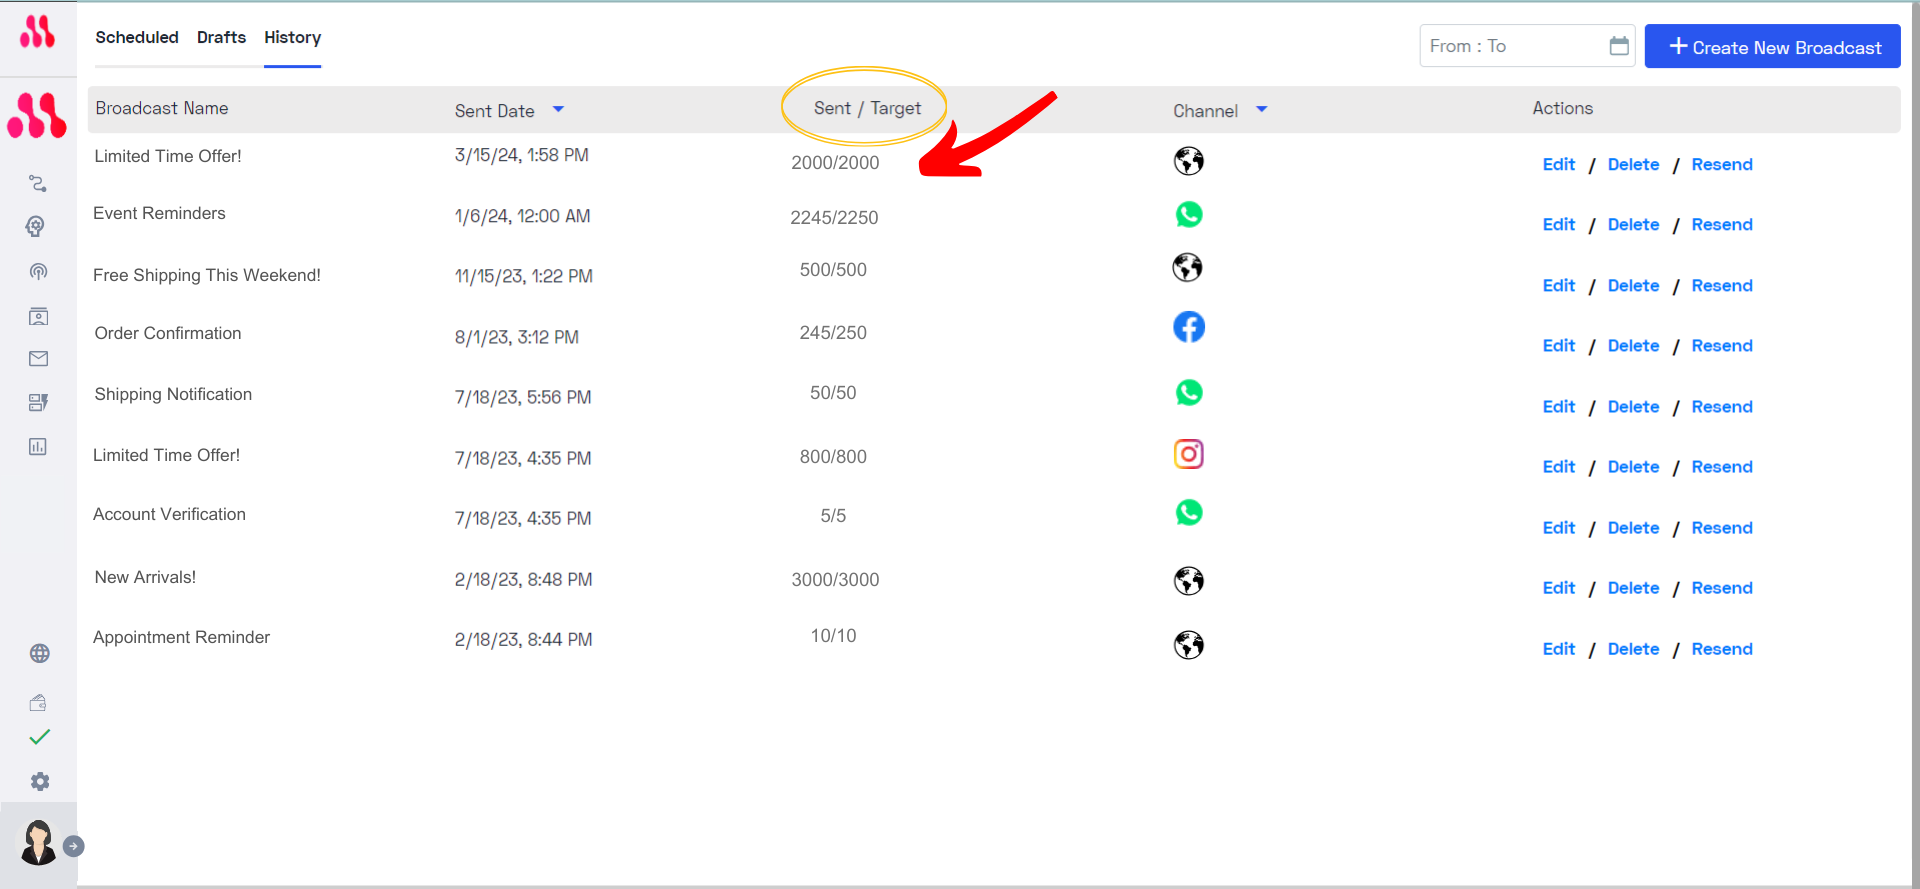Click the Facebook icon for Order Confirmation
This screenshot has width=1920, height=889.
[1188, 327]
